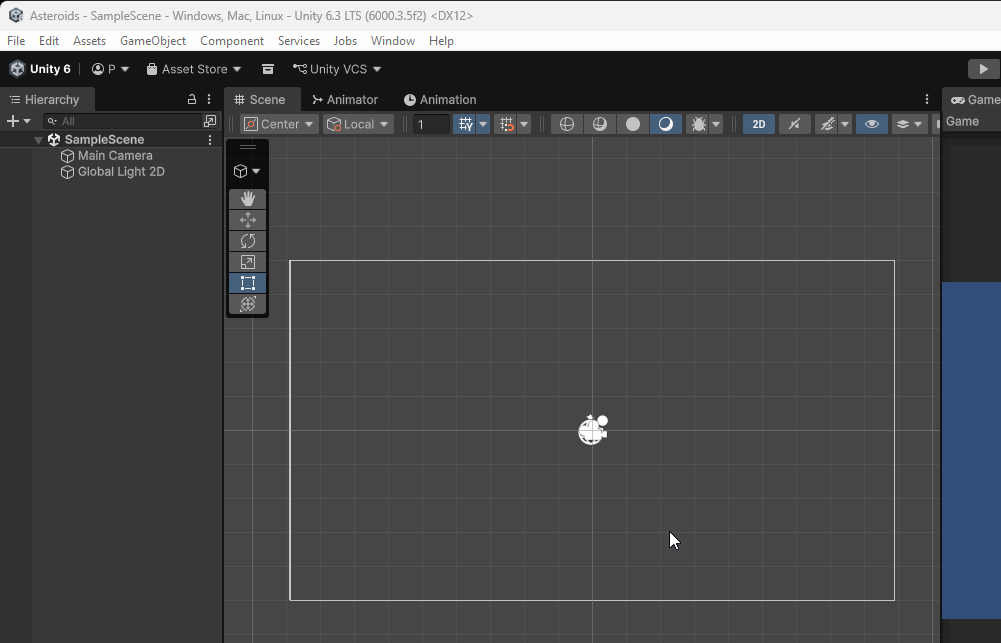Viewport: 1001px width, 643px height.
Task: Open the Assets menu
Action: 89,41
